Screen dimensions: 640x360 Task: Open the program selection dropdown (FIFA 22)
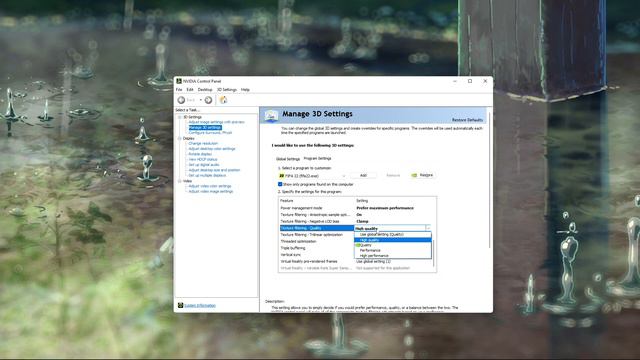click(x=312, y=176)
